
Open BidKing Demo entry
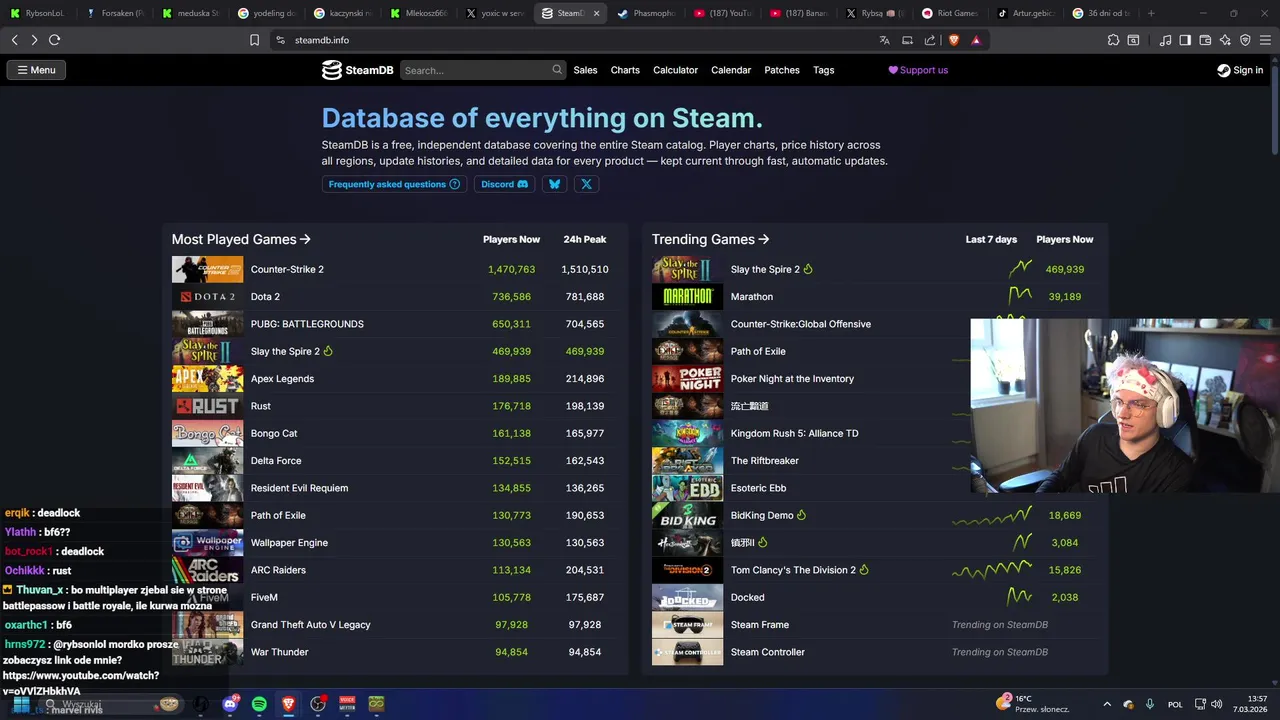pos(762,515)
